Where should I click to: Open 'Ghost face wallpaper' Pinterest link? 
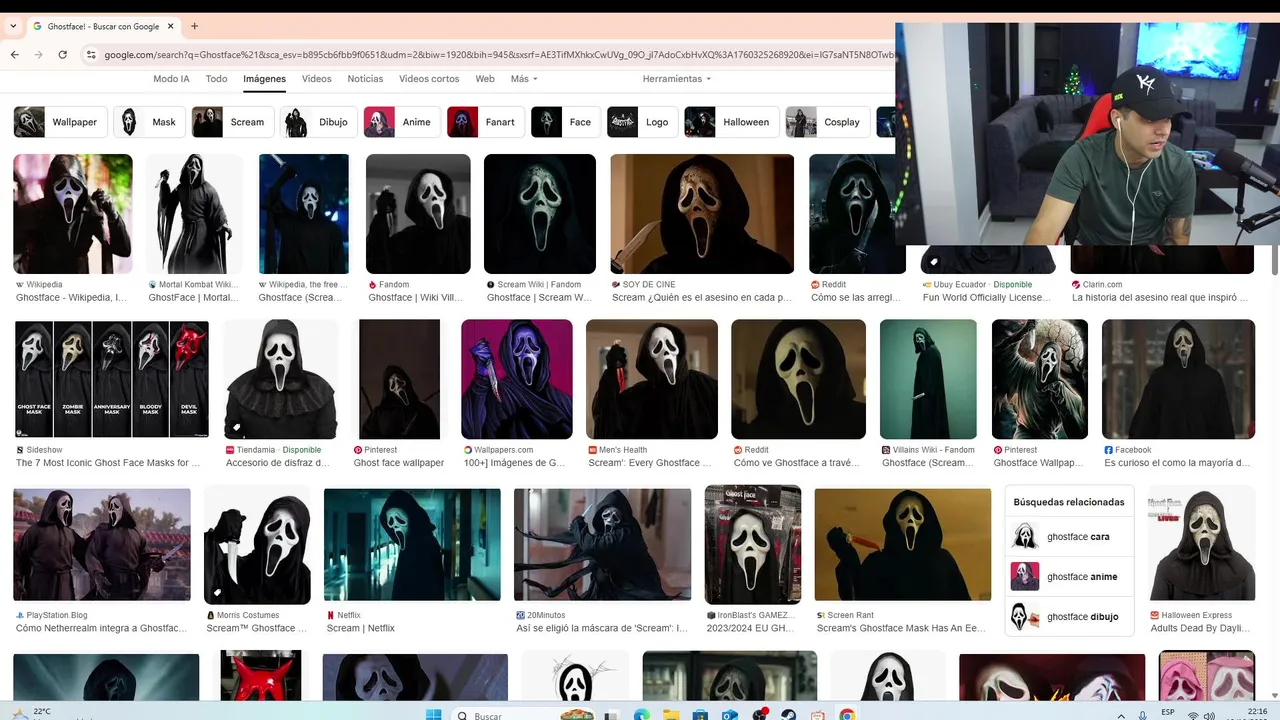pos(399,463)
